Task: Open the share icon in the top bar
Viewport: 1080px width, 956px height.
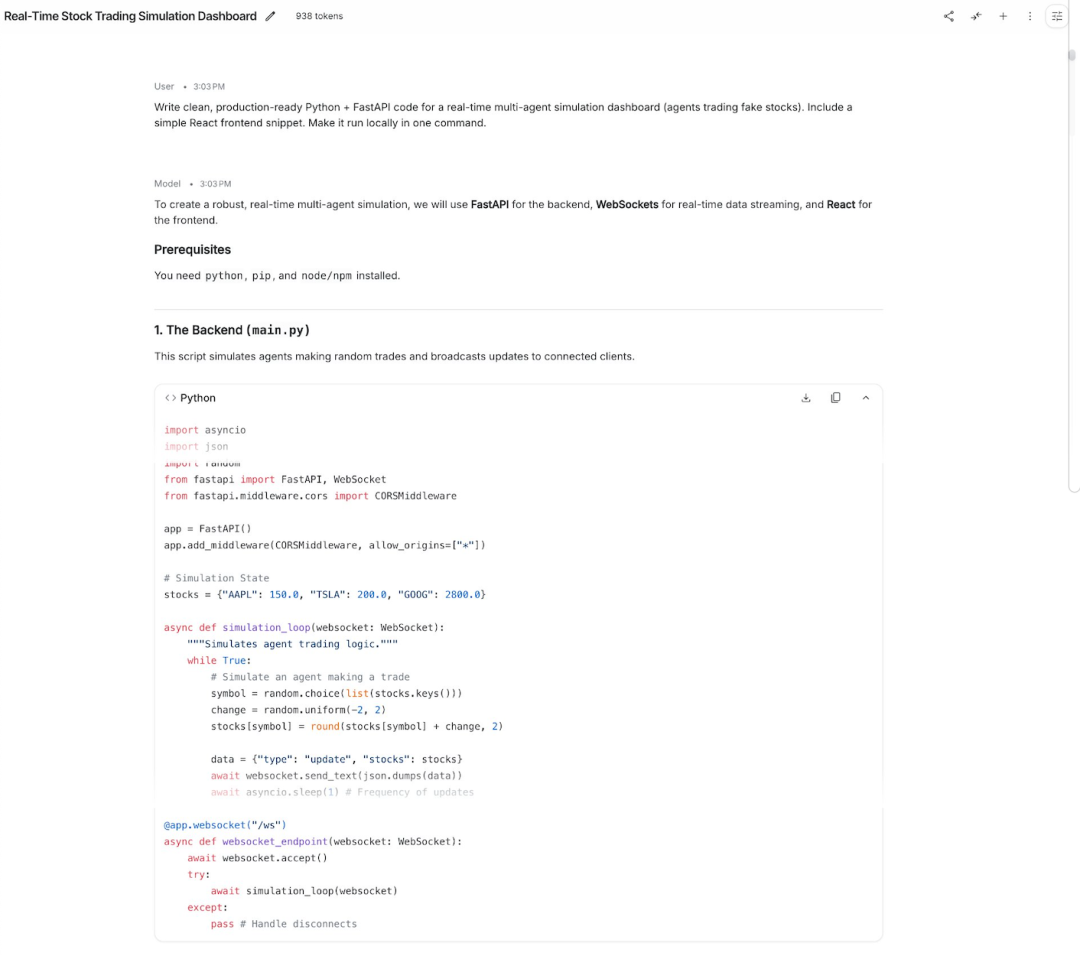Action: pyautogui.click(x=949, y=16)
